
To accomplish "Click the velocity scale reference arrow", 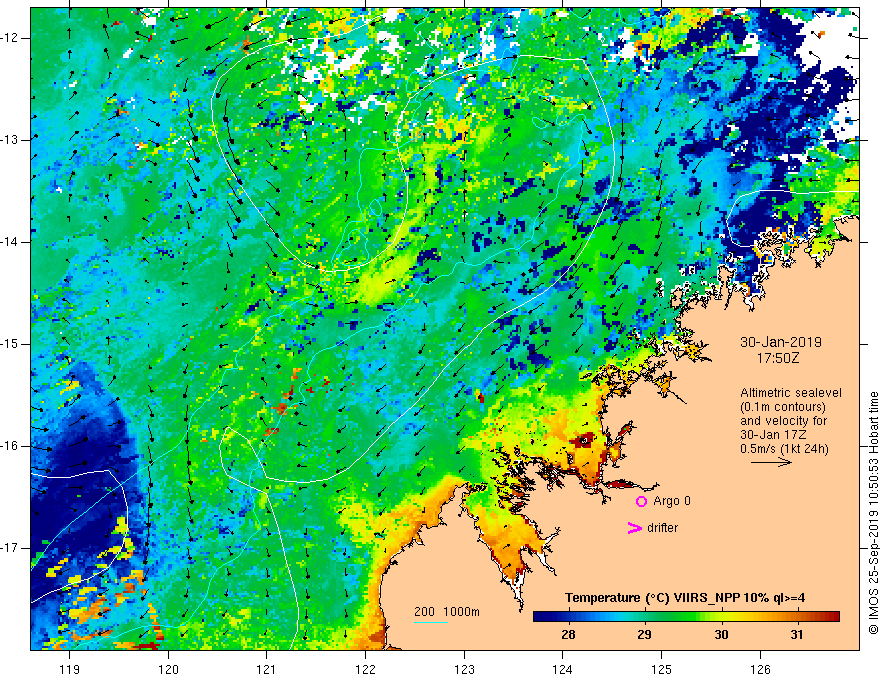I will (x=771, y=462).
